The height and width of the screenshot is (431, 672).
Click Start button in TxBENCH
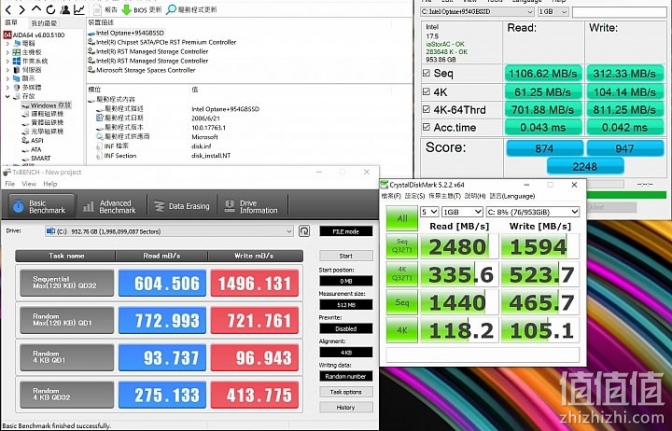click(x=346, y=256)
